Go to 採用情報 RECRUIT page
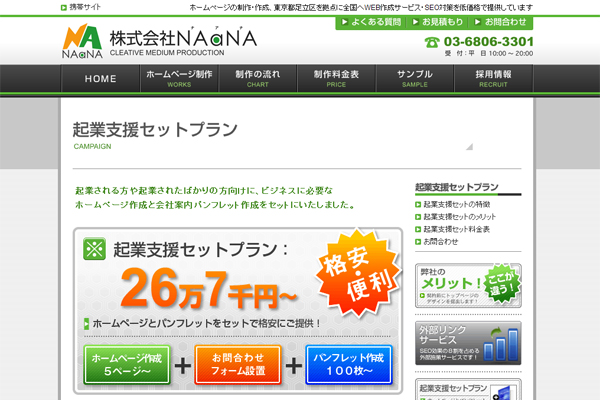This screenshot has width=600, height=400. 493,78
